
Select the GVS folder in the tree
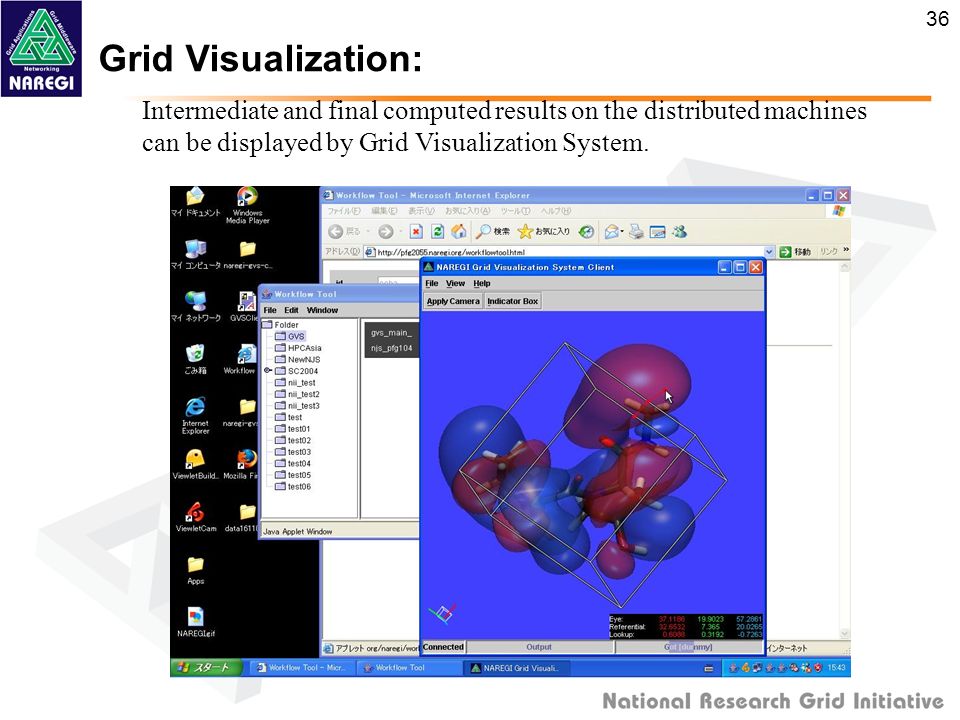click(x=290, y=336)
